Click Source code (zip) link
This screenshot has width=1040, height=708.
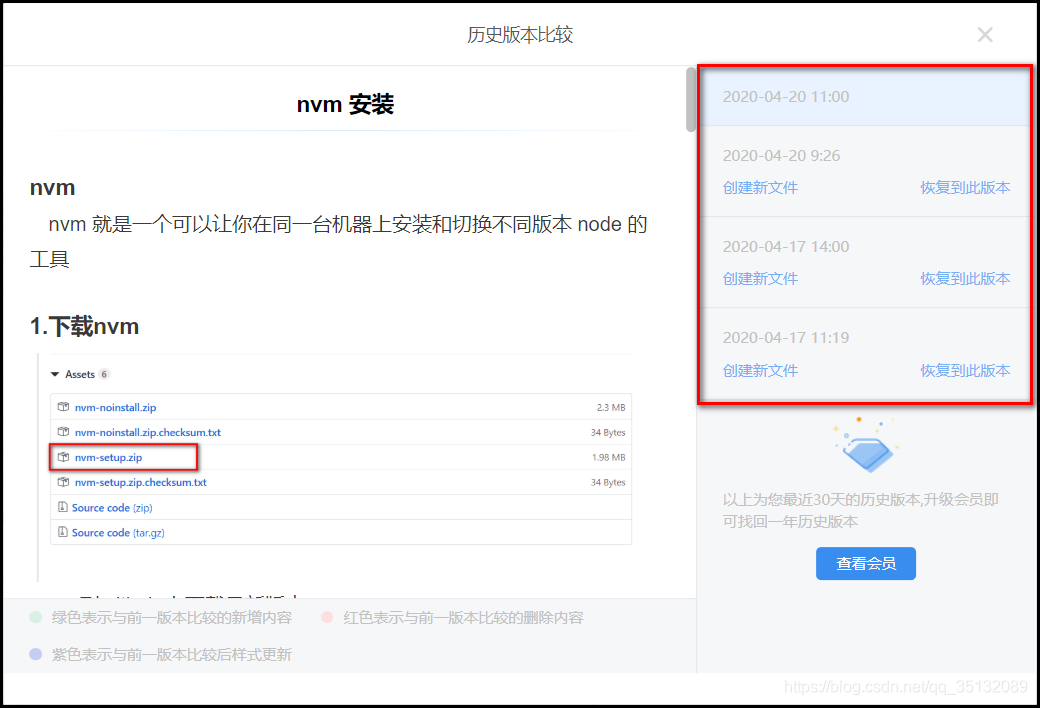coord(112,508)
